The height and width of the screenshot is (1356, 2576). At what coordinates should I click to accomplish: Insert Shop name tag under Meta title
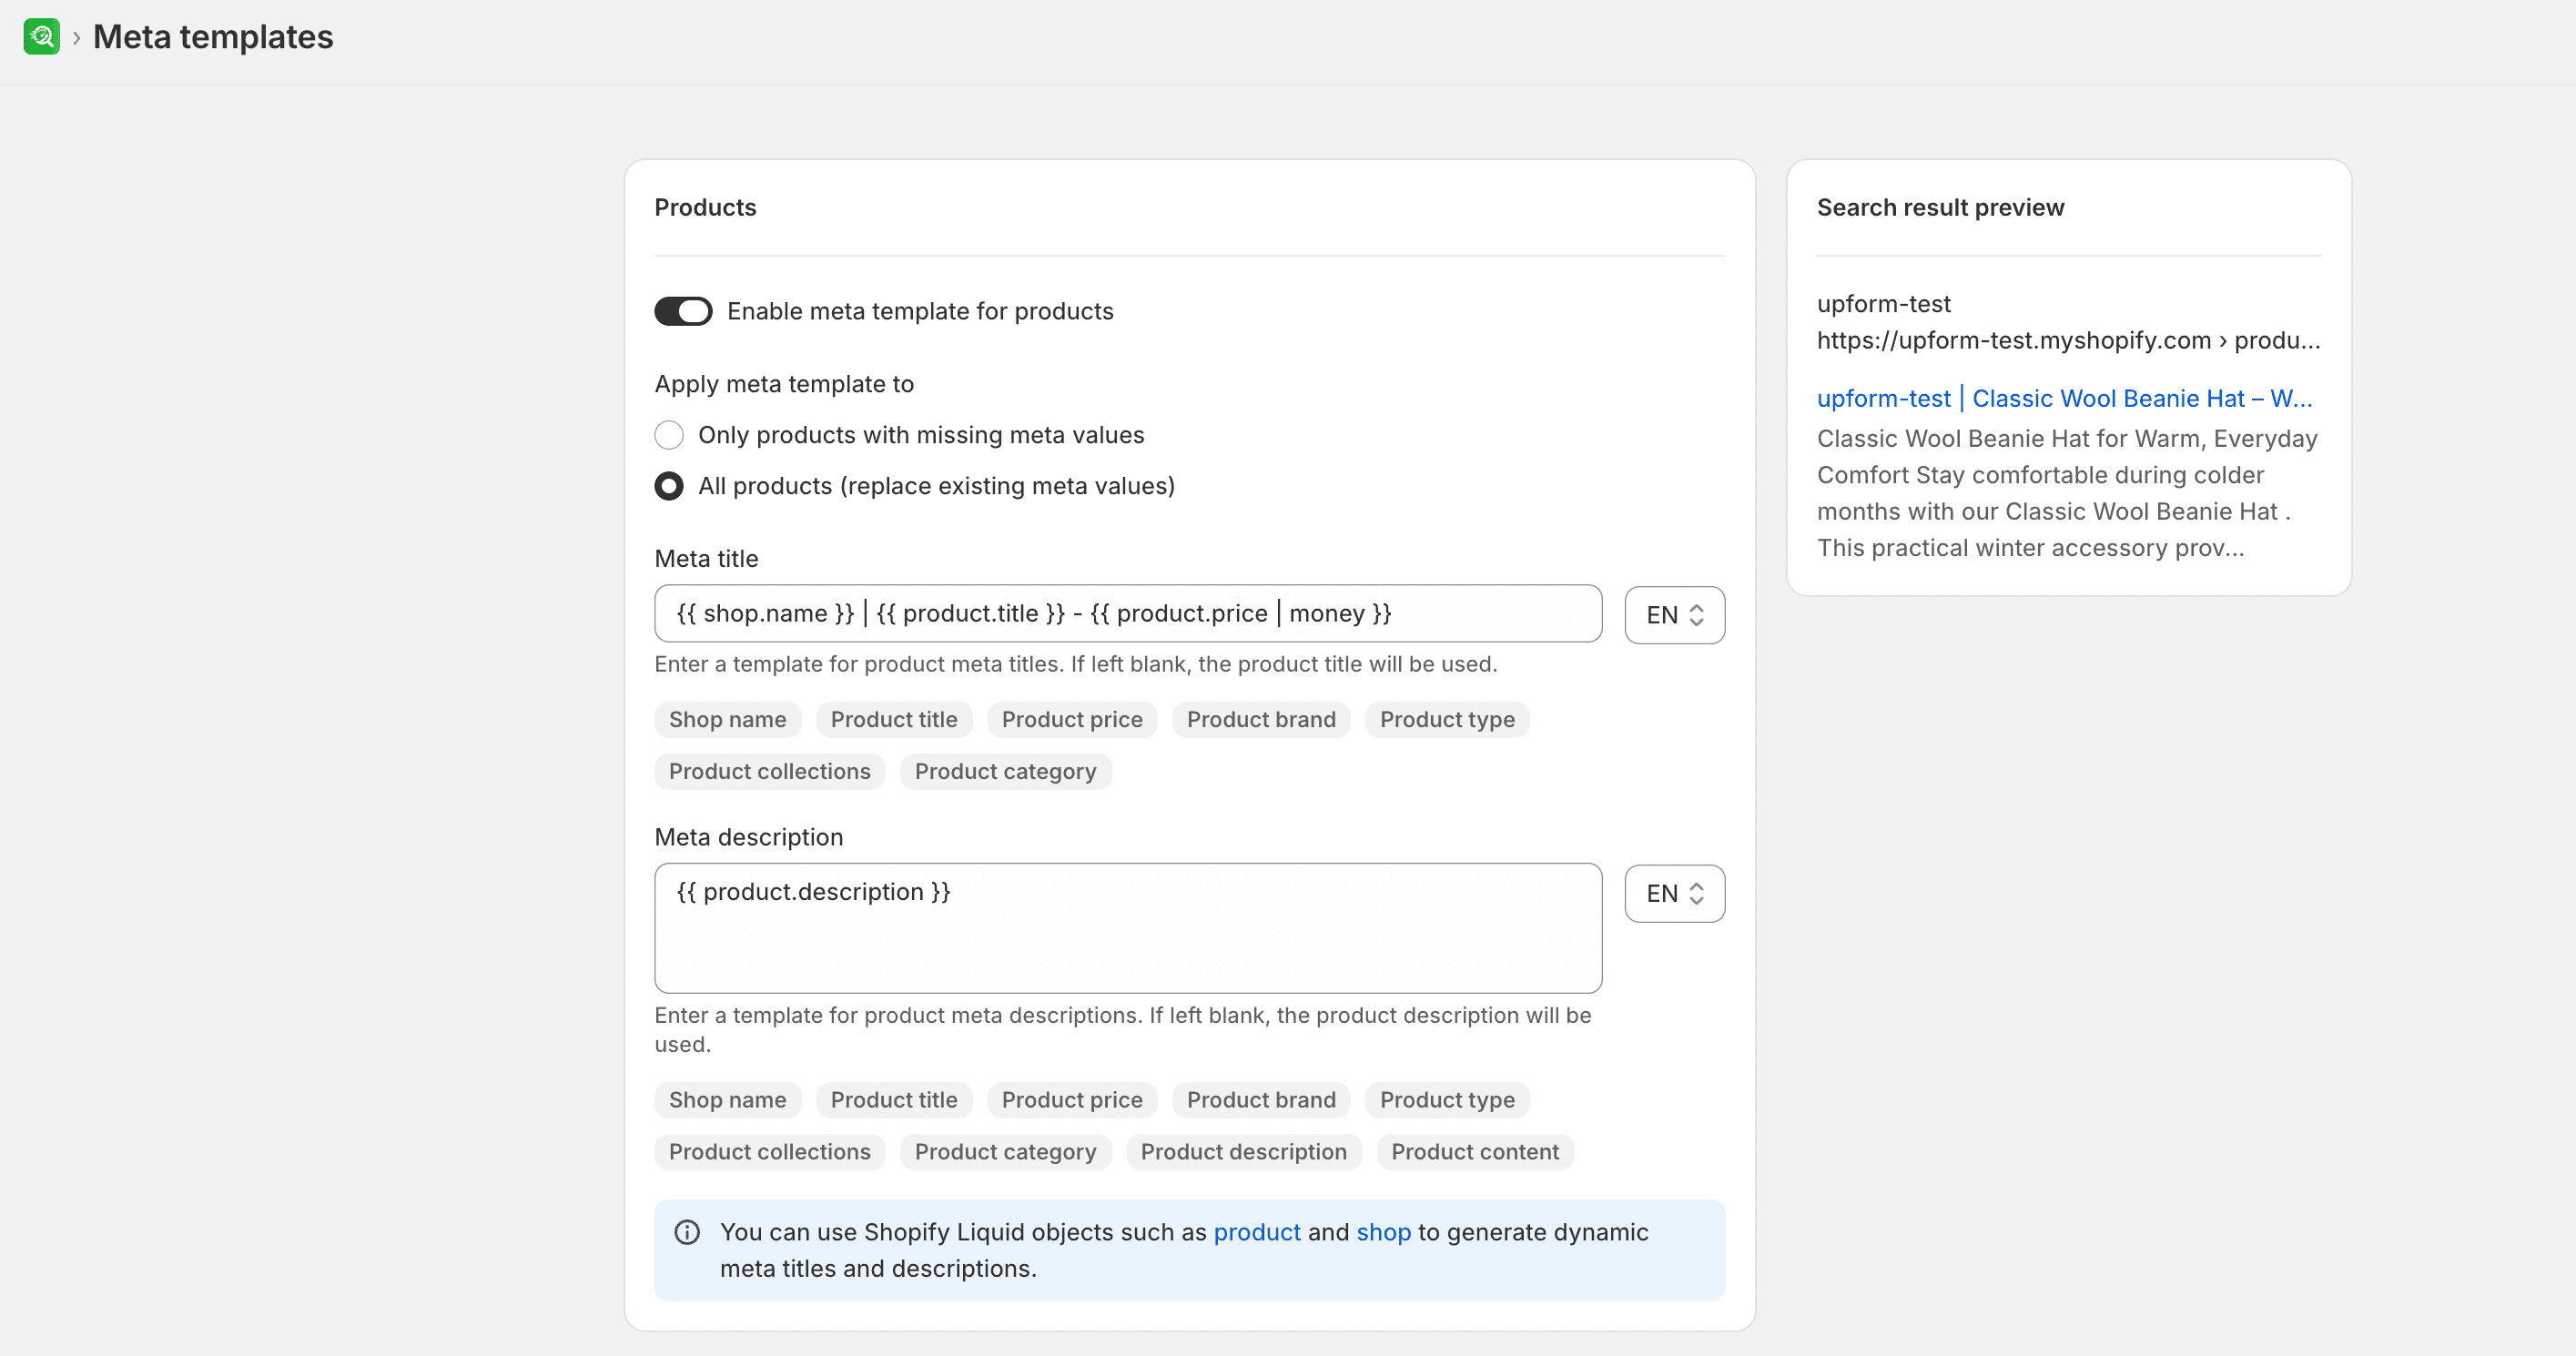point(728,720)
